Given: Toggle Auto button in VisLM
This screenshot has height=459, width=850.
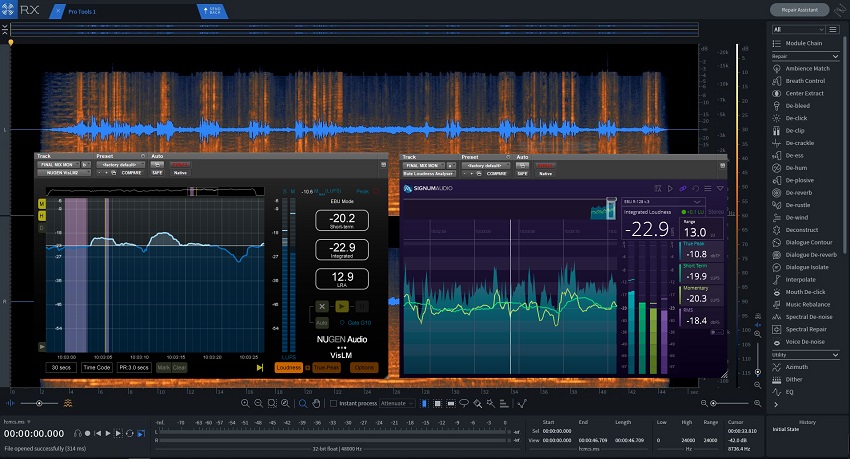Looking at the screenshot, I should point(321,322).
